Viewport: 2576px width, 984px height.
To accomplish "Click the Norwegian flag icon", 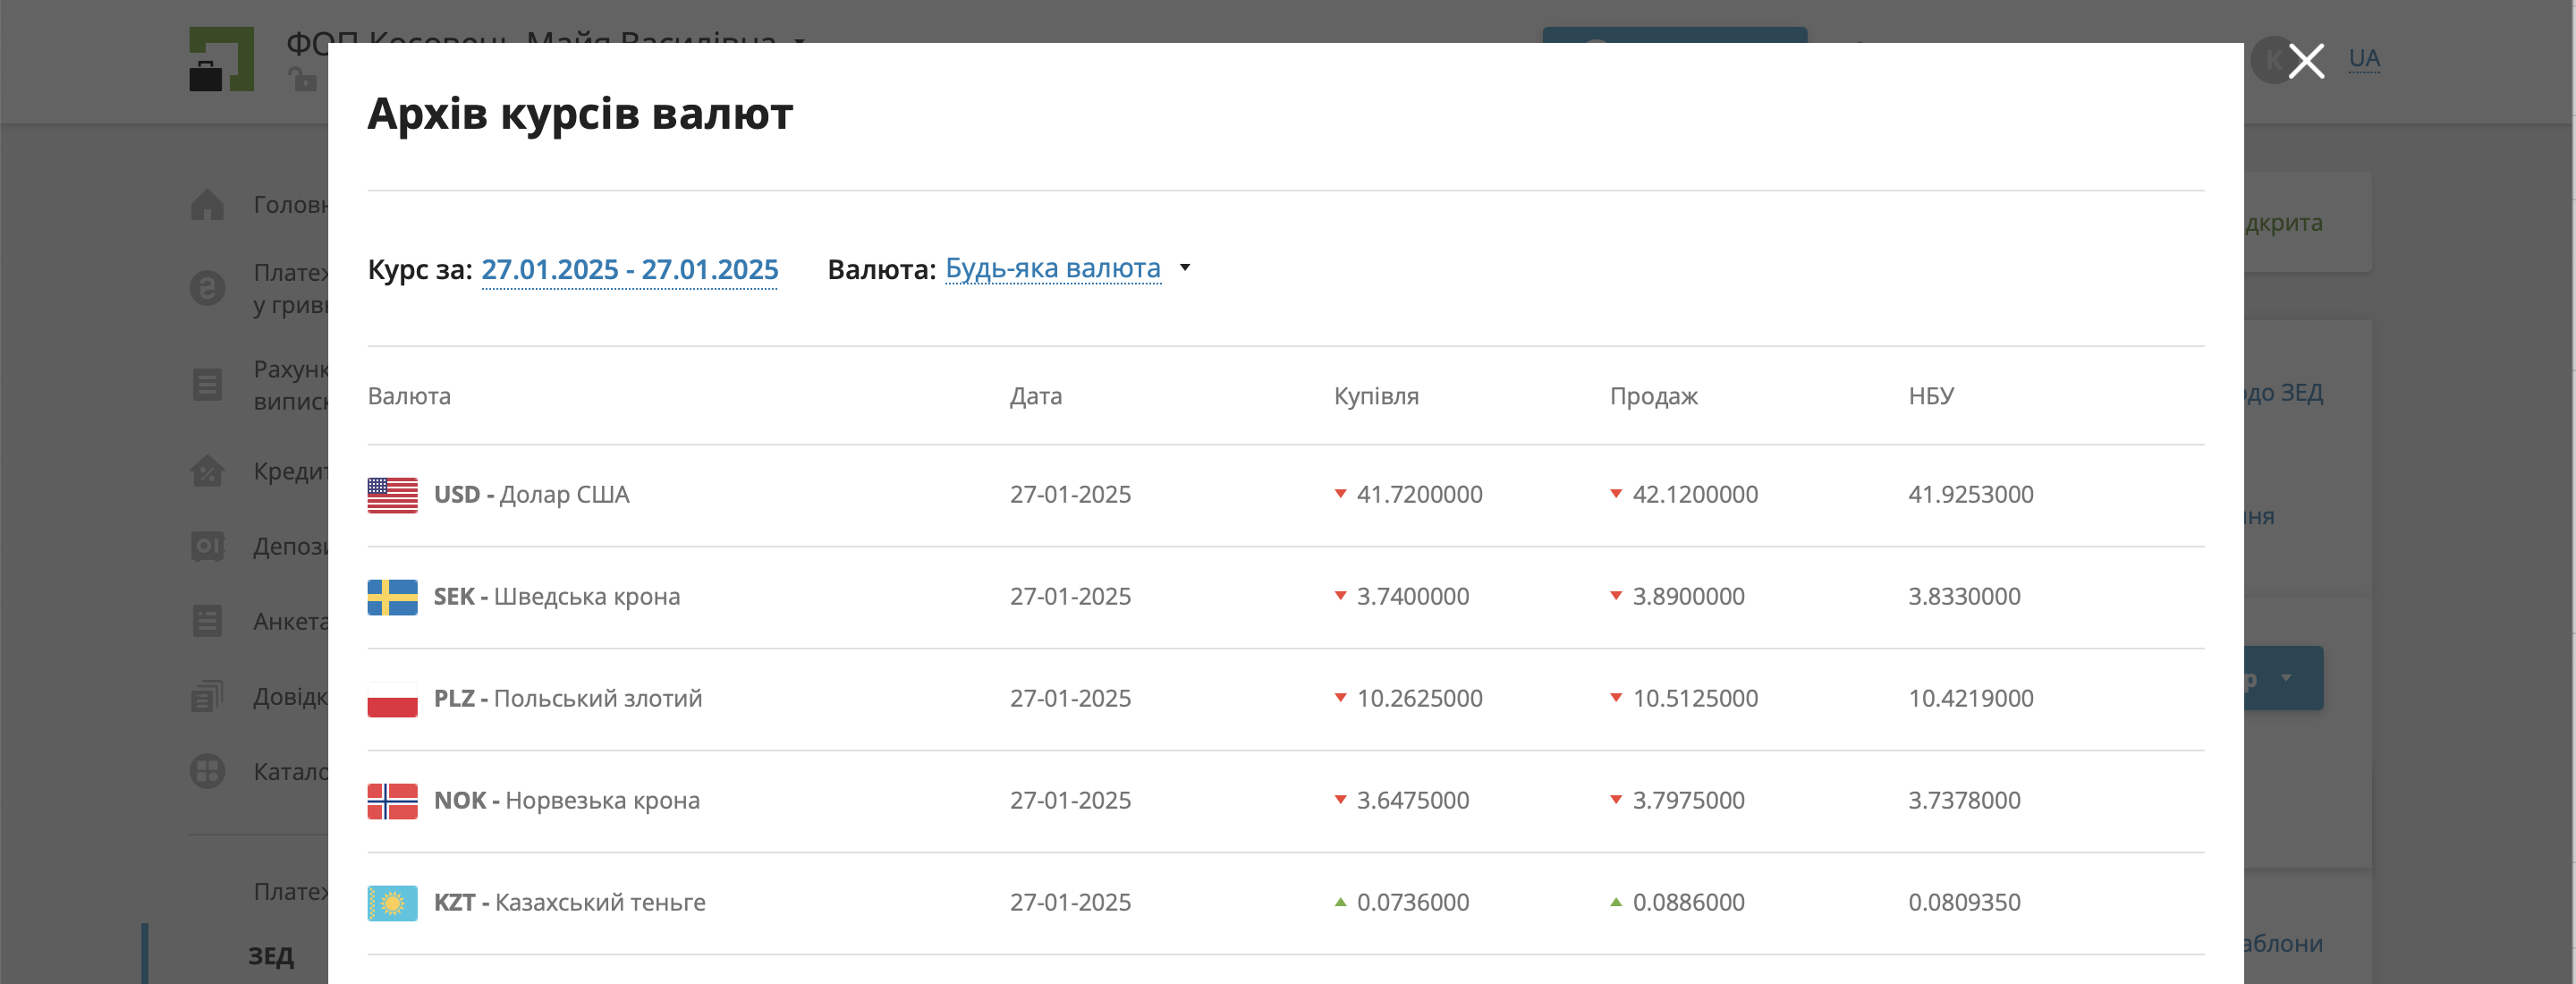I will (x=392, y=801).
